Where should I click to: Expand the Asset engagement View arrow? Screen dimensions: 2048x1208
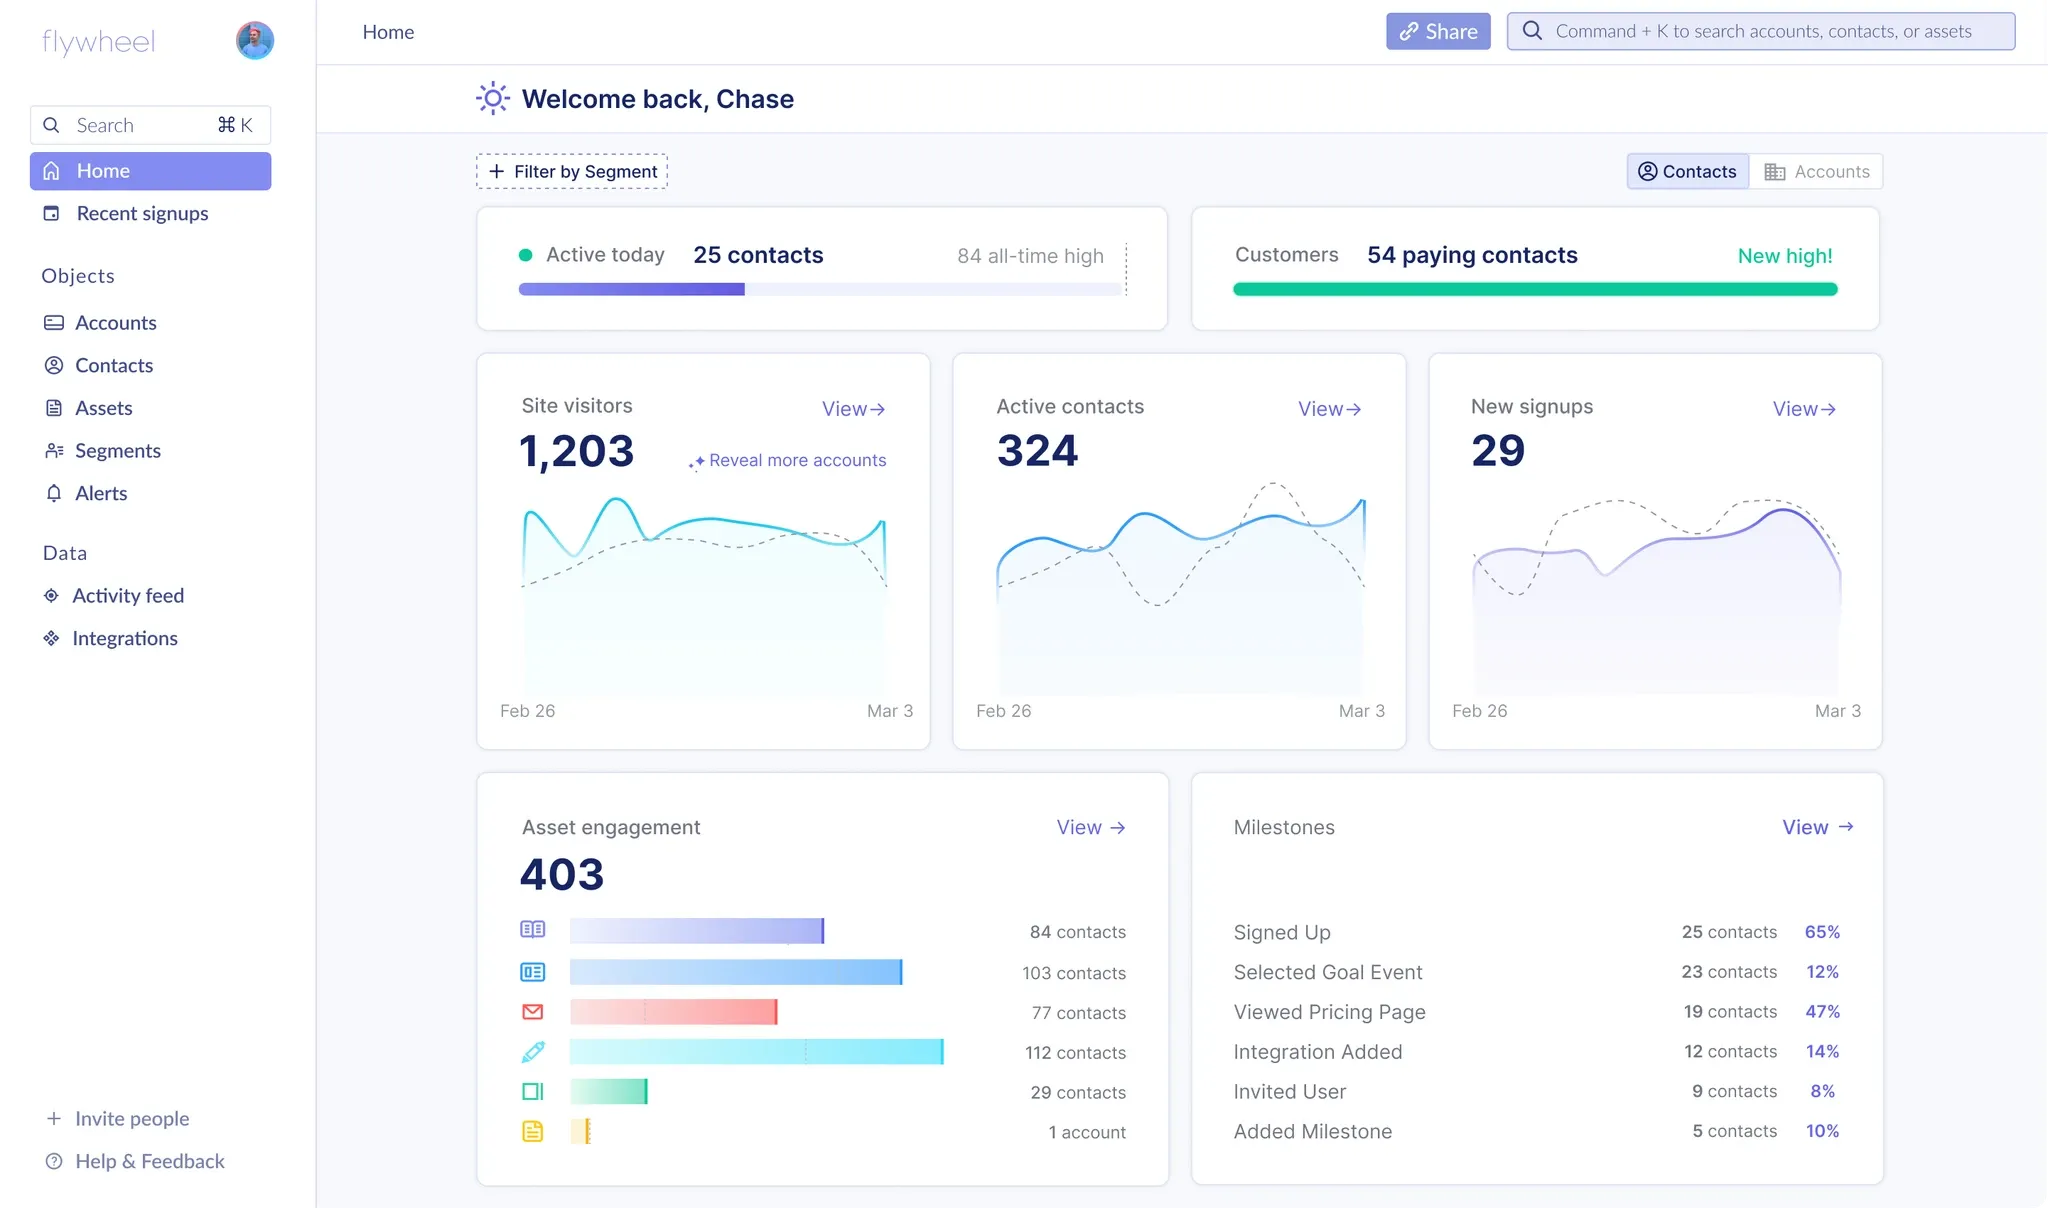coord(1117,827)
